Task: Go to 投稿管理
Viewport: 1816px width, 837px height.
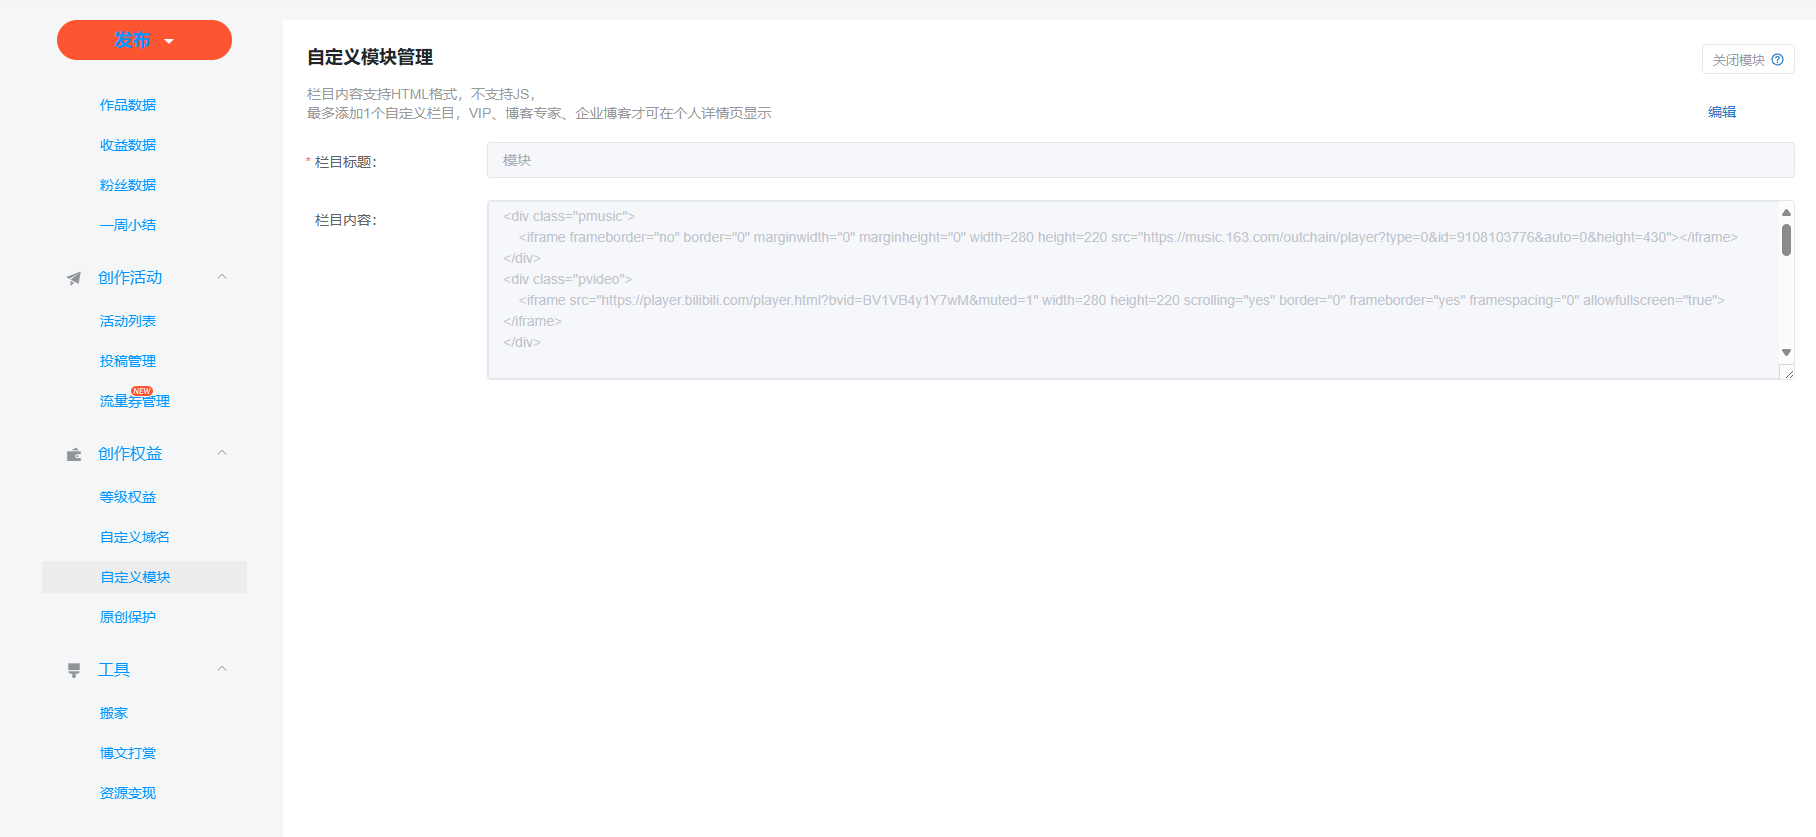Action: coord(128,361)
